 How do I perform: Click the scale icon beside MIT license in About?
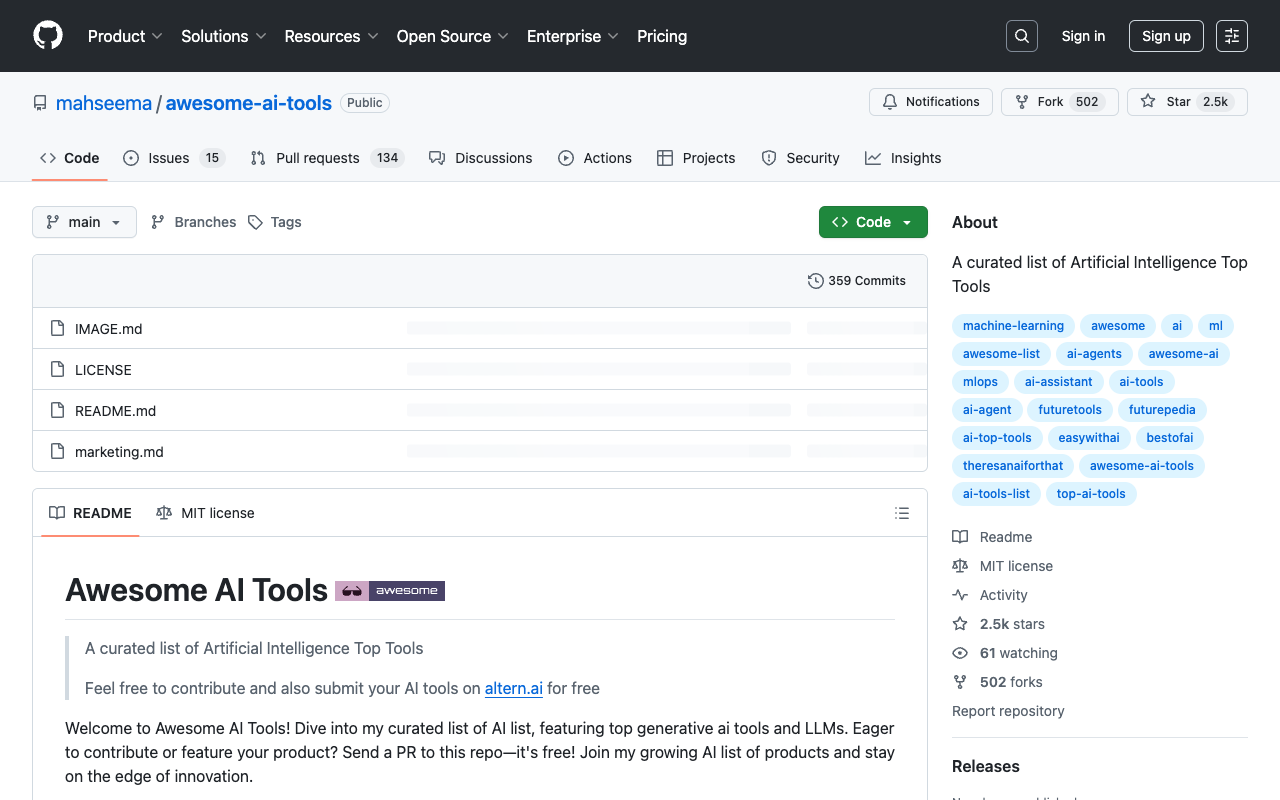(x=960, y=566)
